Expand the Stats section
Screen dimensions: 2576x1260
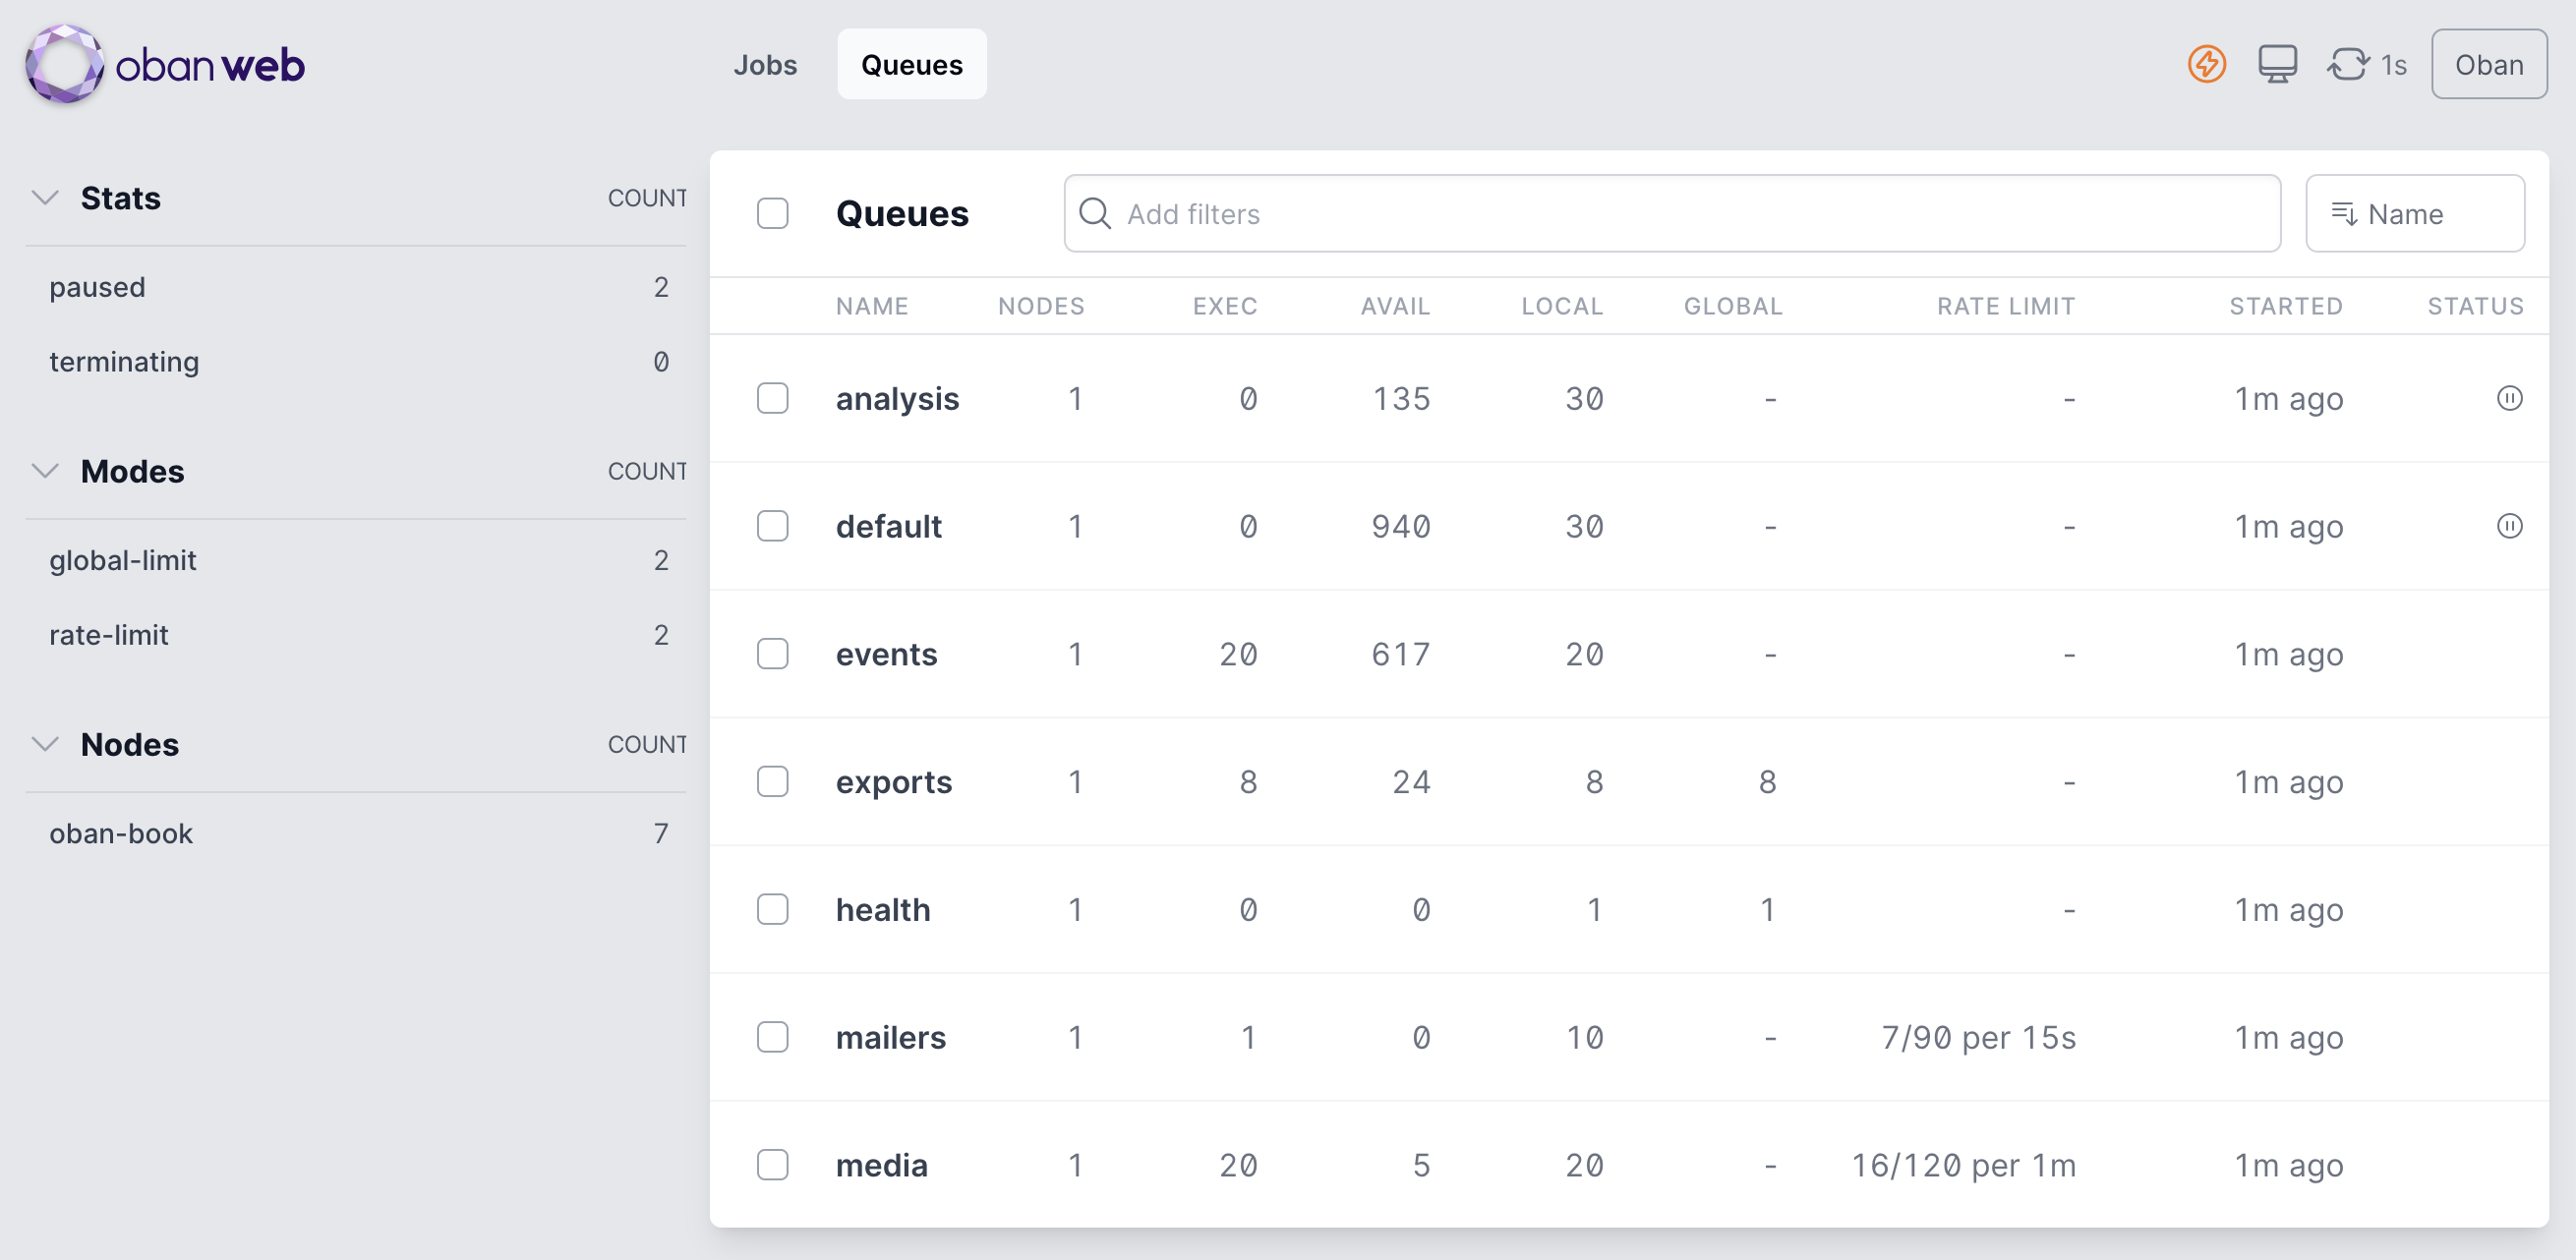46,198
